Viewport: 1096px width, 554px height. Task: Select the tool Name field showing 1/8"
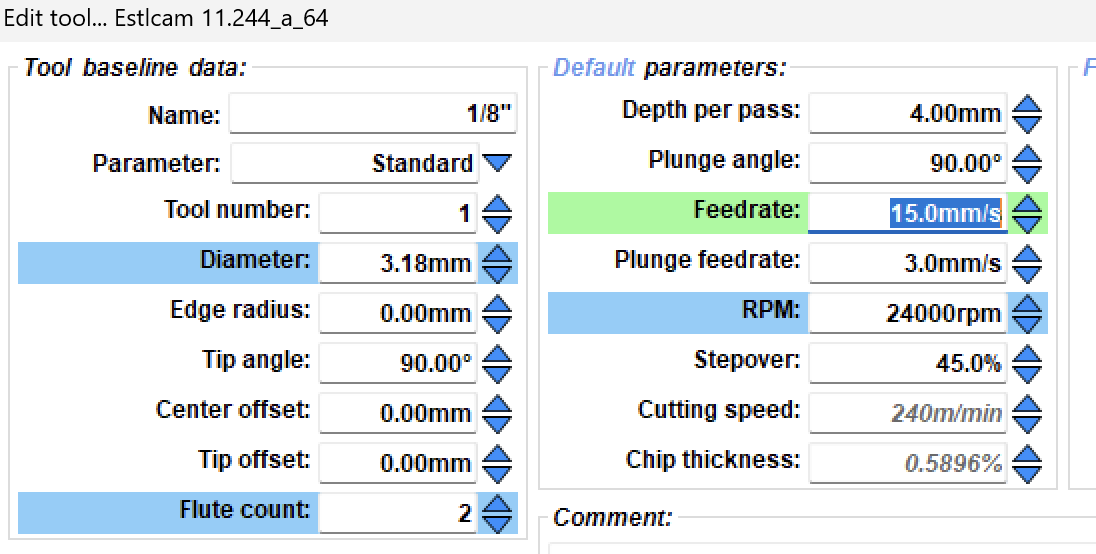373,113
